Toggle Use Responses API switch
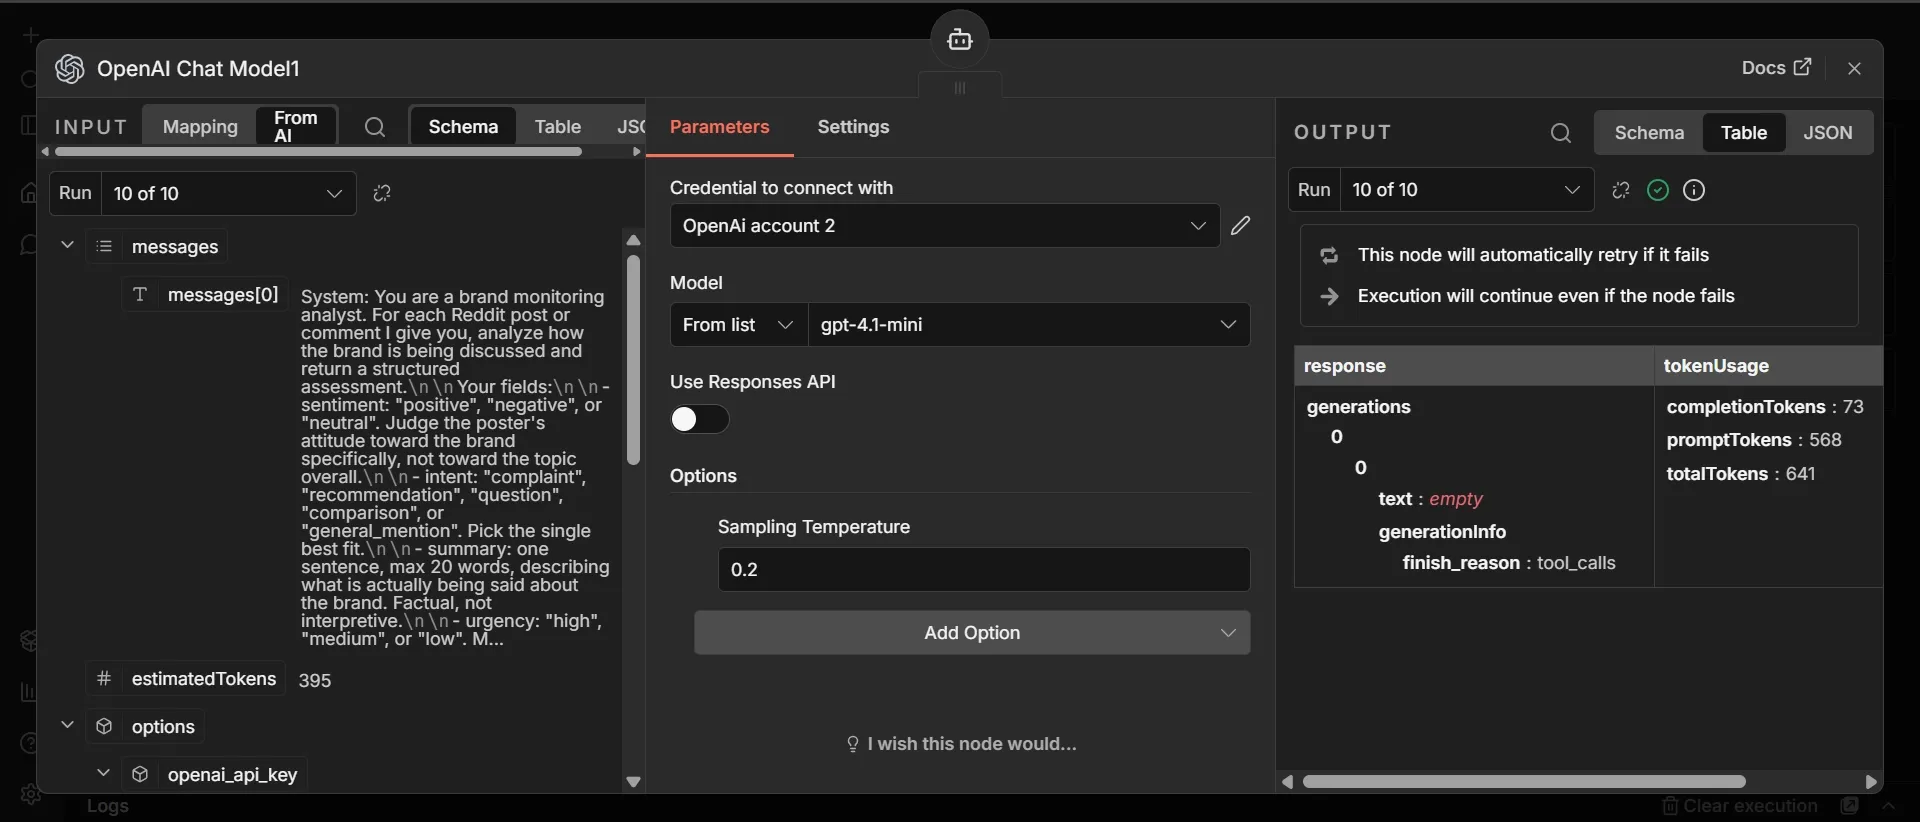 point(699,419)
